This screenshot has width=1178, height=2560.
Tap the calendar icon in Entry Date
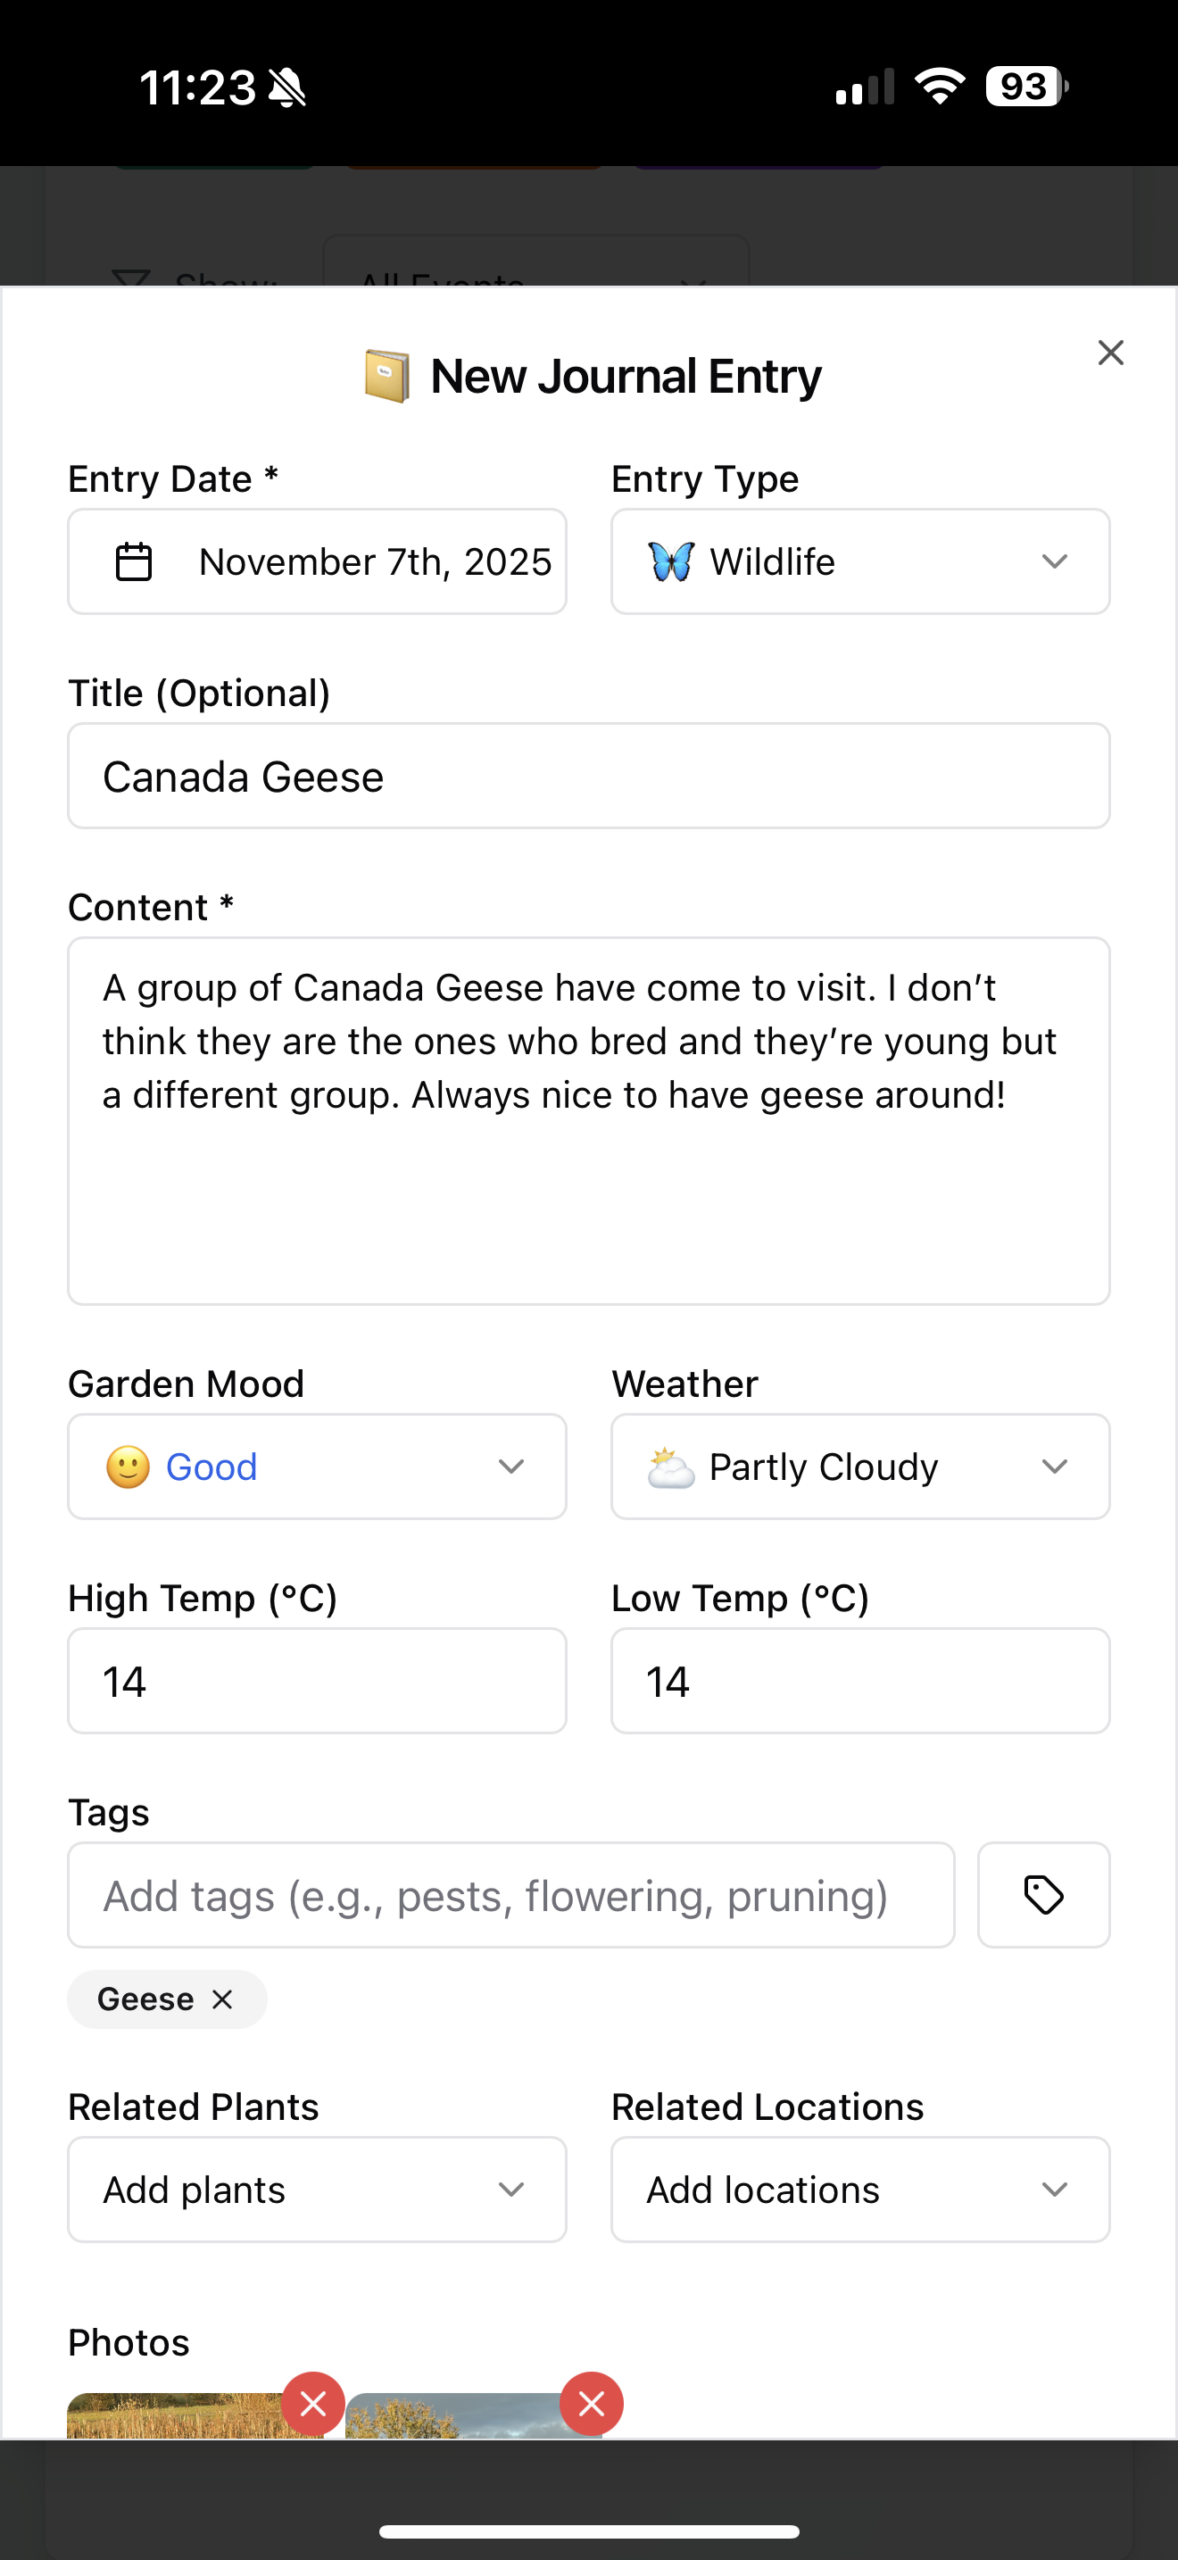(134, 562)
